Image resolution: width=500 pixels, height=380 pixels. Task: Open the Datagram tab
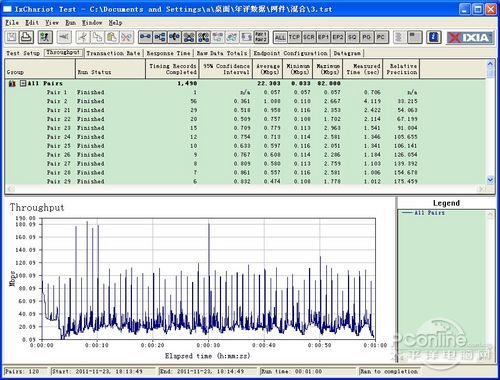(347, 53)
